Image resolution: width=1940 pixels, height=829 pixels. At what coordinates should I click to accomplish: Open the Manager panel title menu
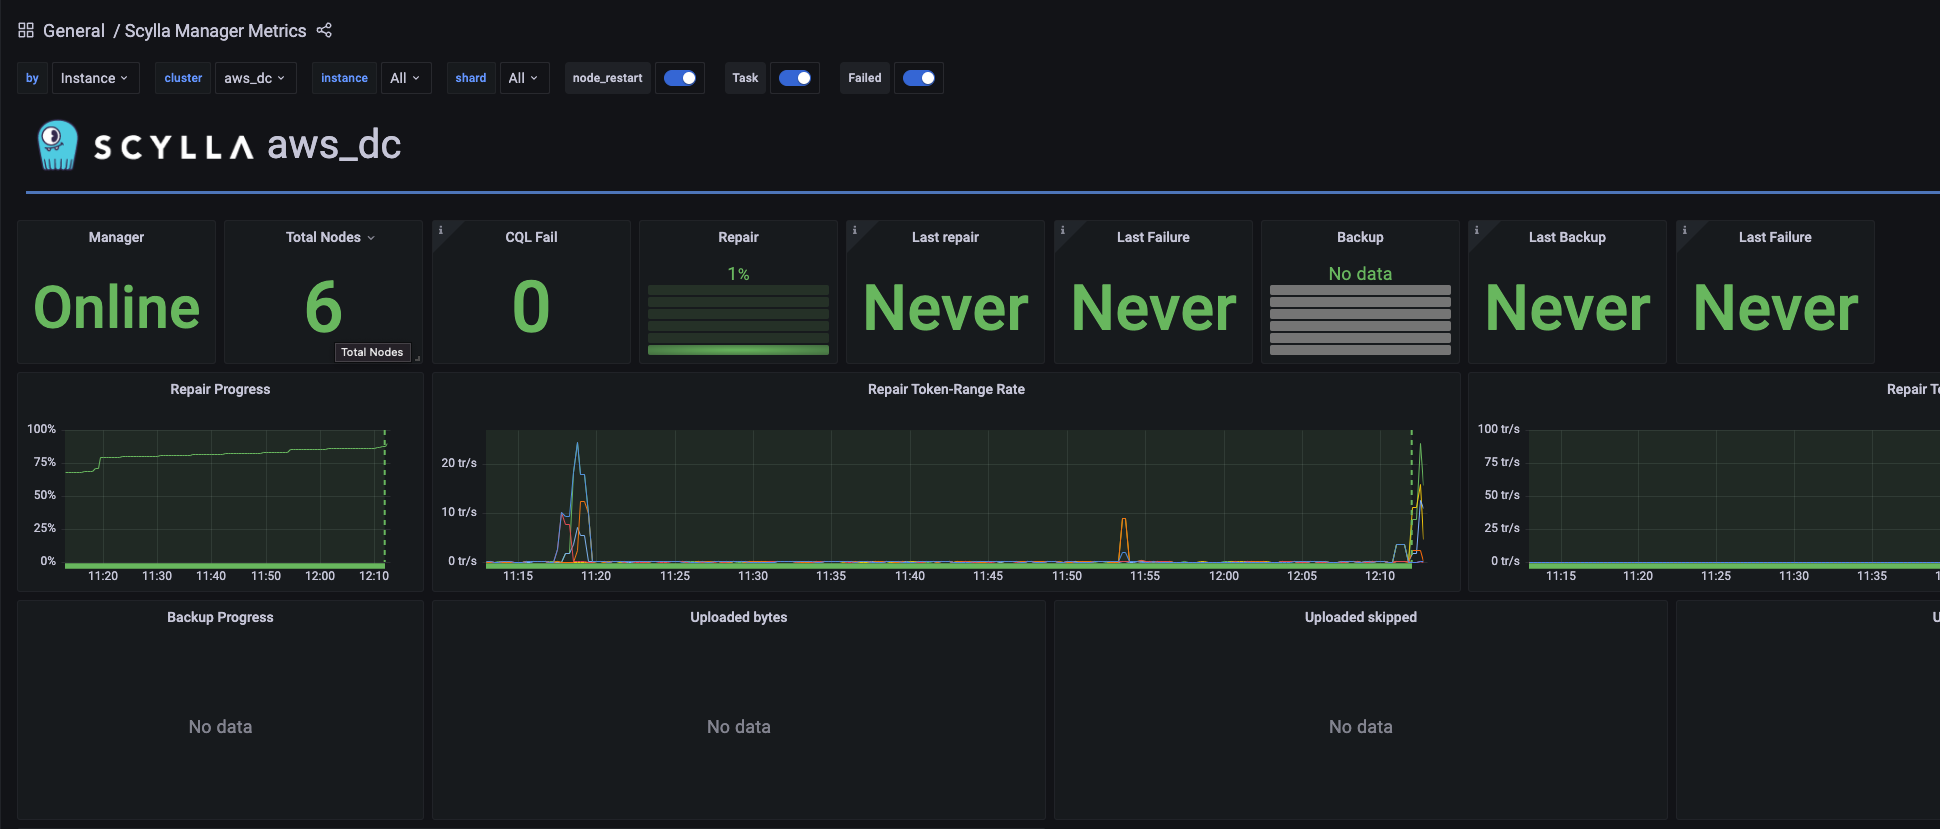tap(116, 237)
